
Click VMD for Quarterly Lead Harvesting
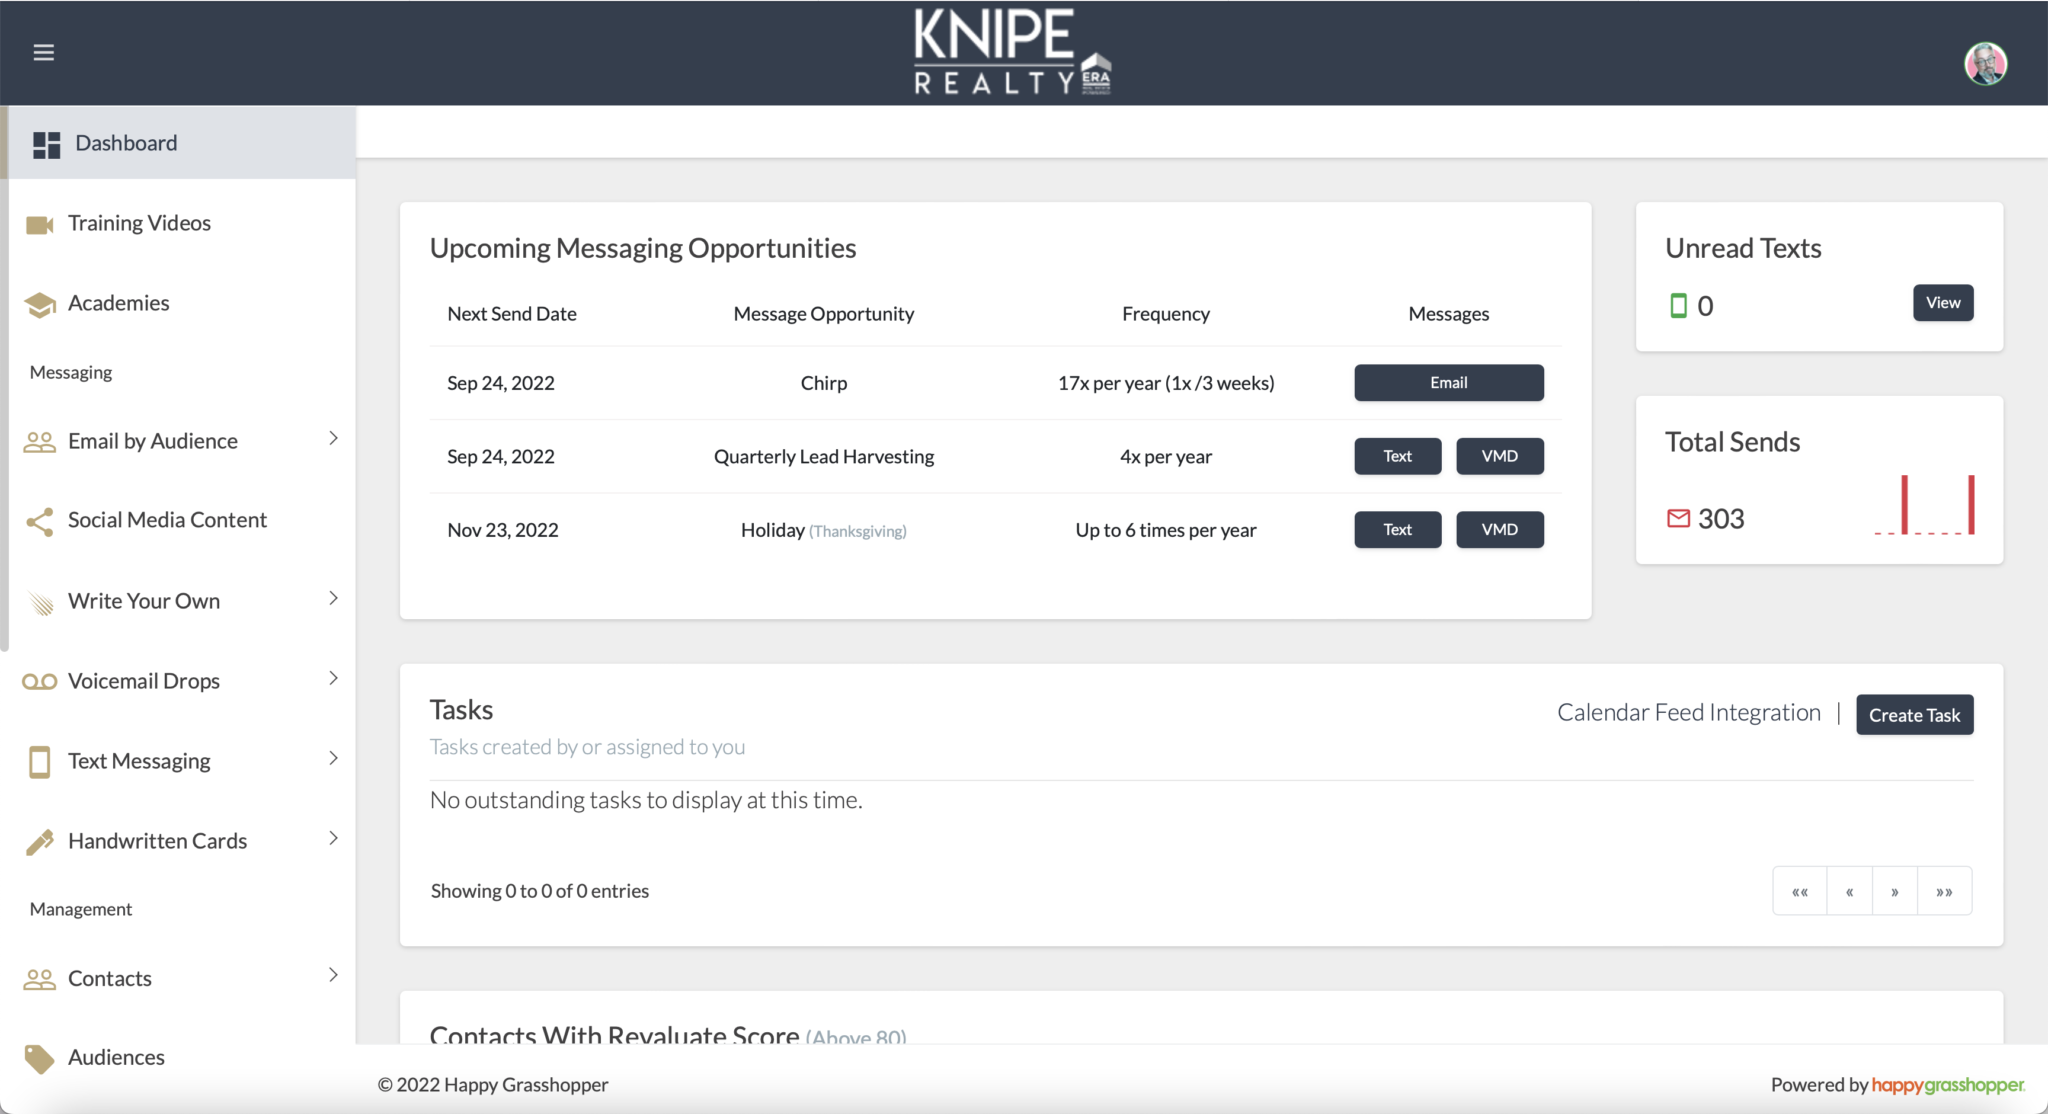(1499, 456)
